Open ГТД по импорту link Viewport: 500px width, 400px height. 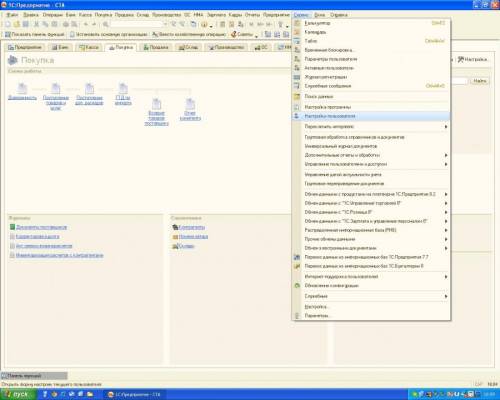pyautogui.click(x=123, y=100)
